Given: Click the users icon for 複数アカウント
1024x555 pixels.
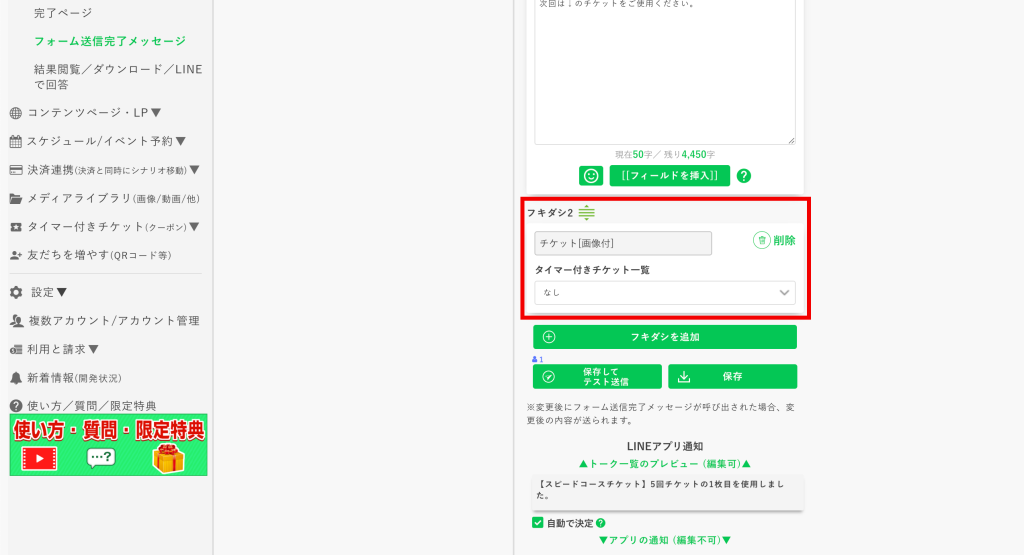Looking at the screenshot, I should point(16,321).
